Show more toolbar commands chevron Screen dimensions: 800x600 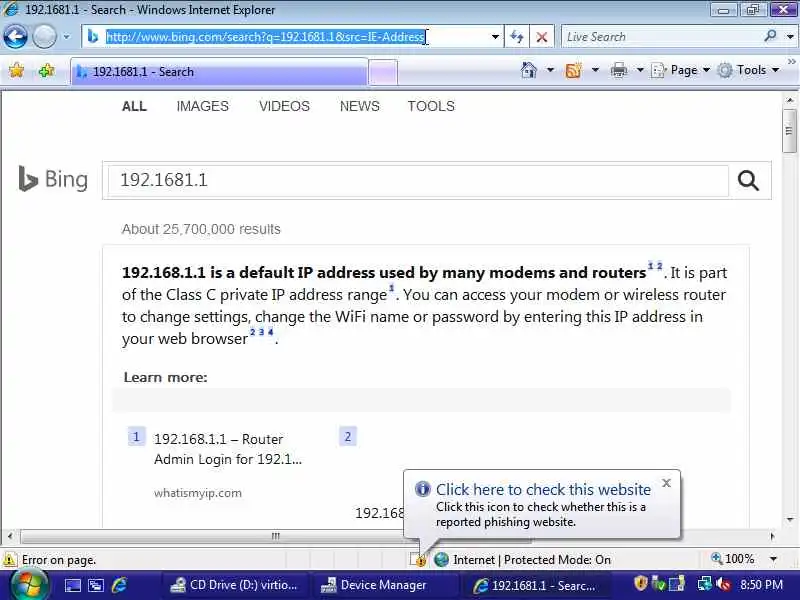[x=791, y=62]
